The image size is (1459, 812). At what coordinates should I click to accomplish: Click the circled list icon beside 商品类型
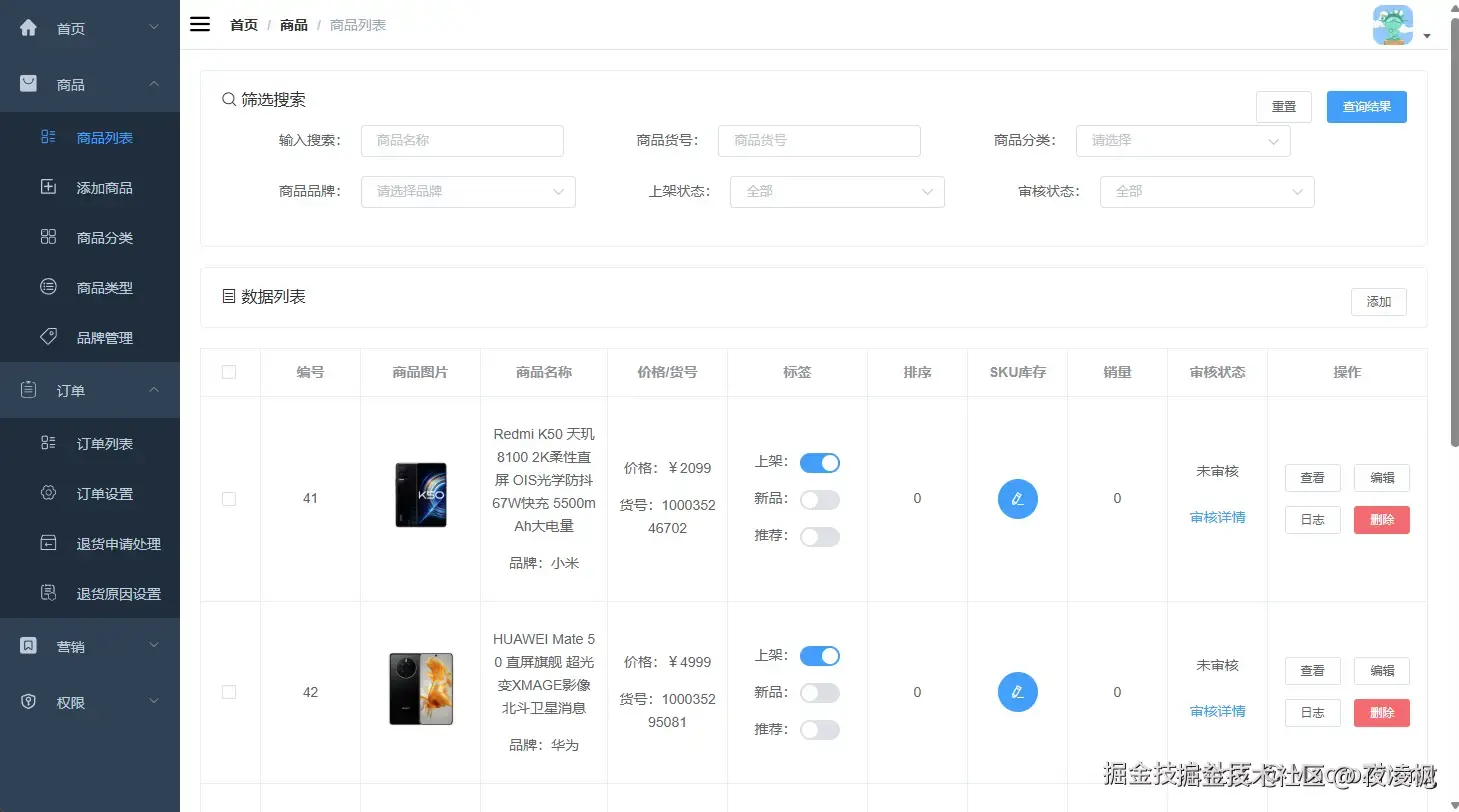(48, 287)
